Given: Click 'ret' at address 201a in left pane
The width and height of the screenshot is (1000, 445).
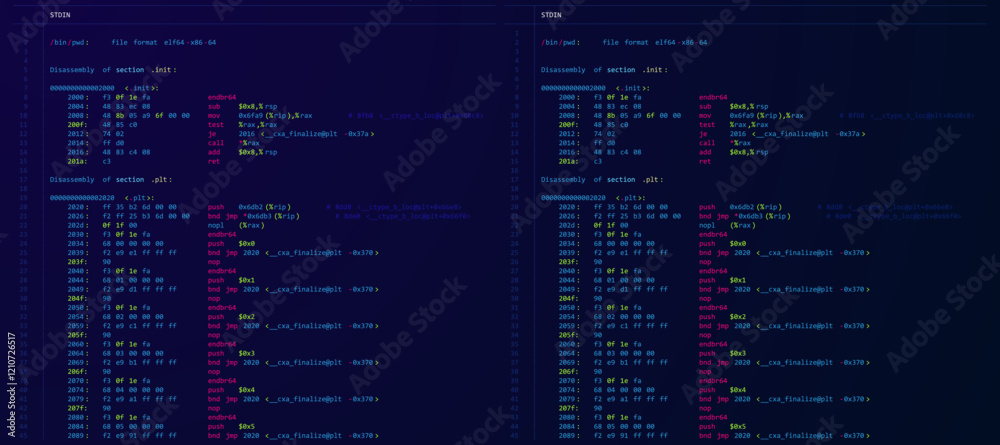Looking at the screenshot, I should click(214, 161).
